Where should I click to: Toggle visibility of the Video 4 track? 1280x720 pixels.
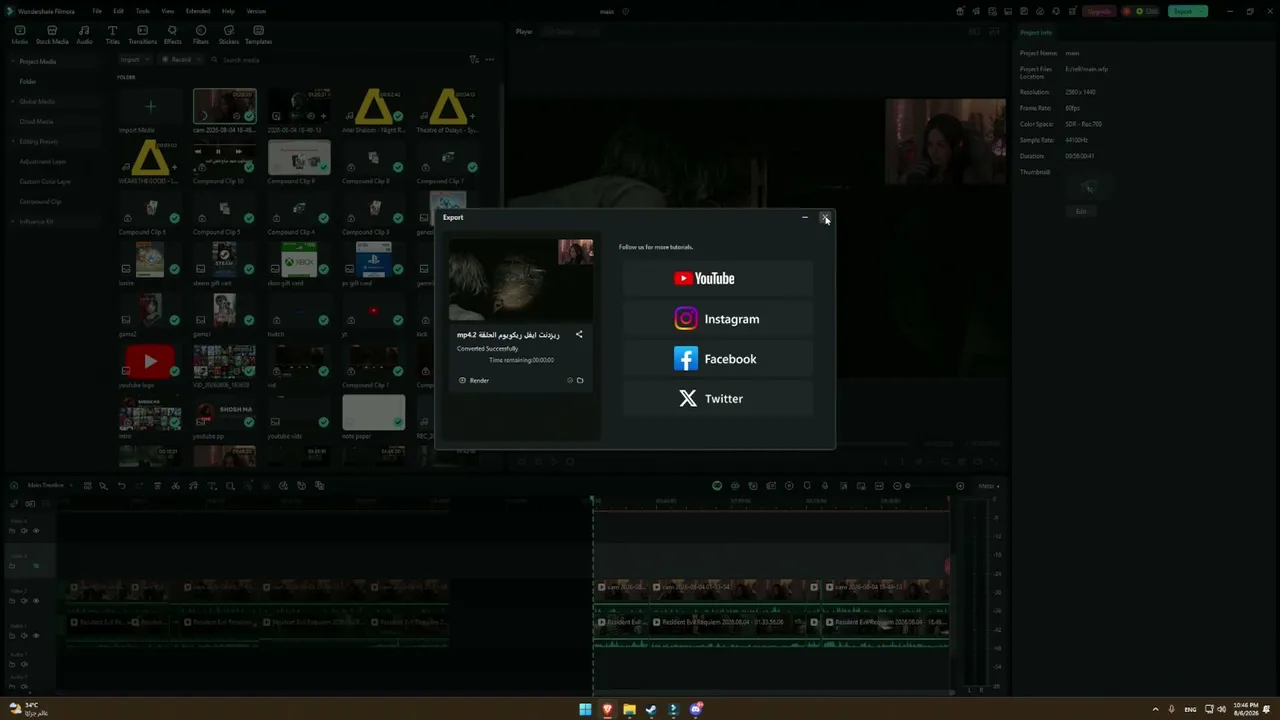(37, 531)
